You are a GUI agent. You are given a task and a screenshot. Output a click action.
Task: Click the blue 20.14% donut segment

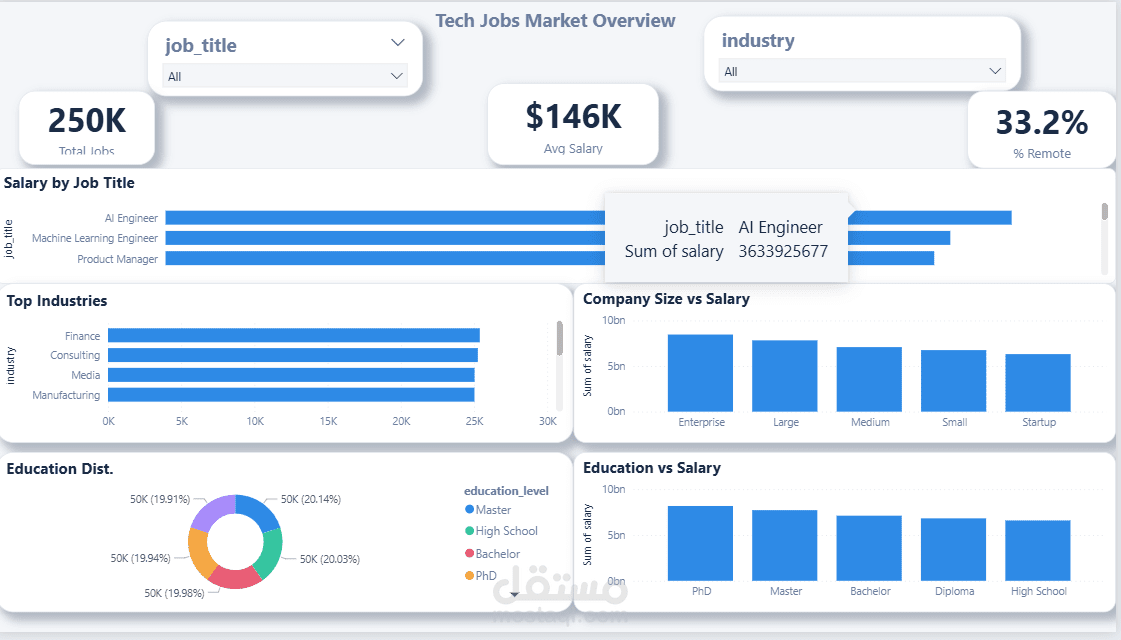tap(257, 510)
